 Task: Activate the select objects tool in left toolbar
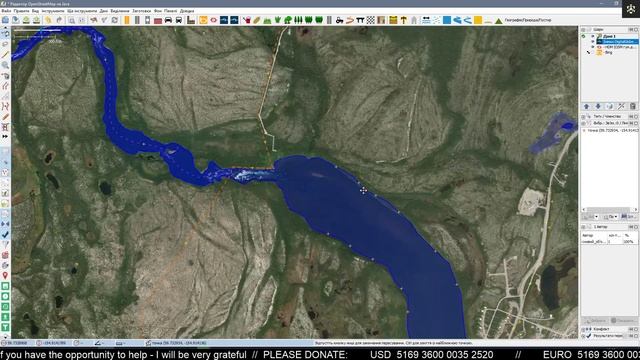click(5, 34)
